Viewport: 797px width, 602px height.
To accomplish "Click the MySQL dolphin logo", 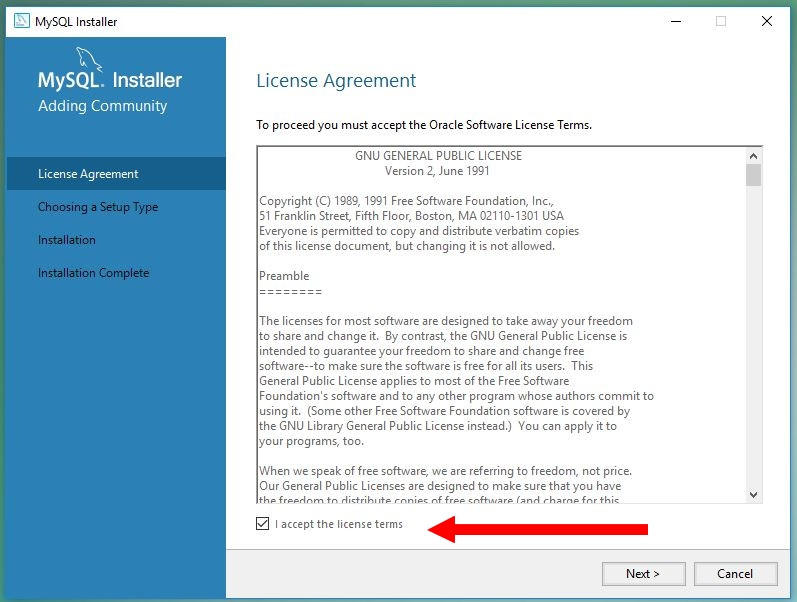I will click(89, 60).
